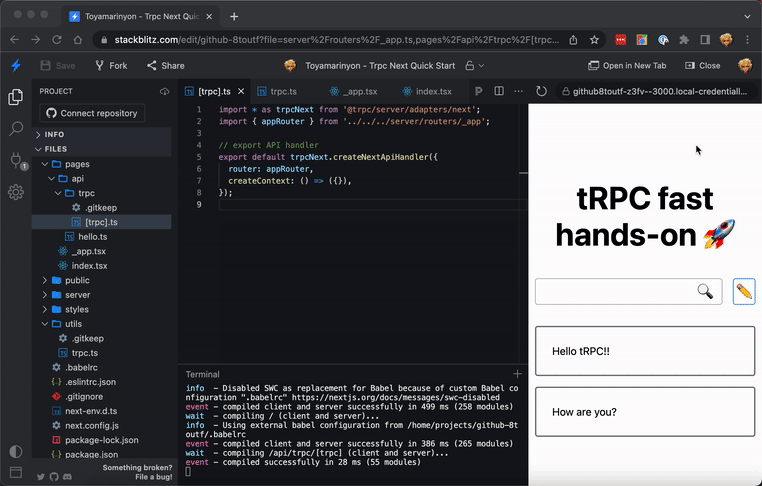Open utils trpc.ts in file tree

pos(101,353)
